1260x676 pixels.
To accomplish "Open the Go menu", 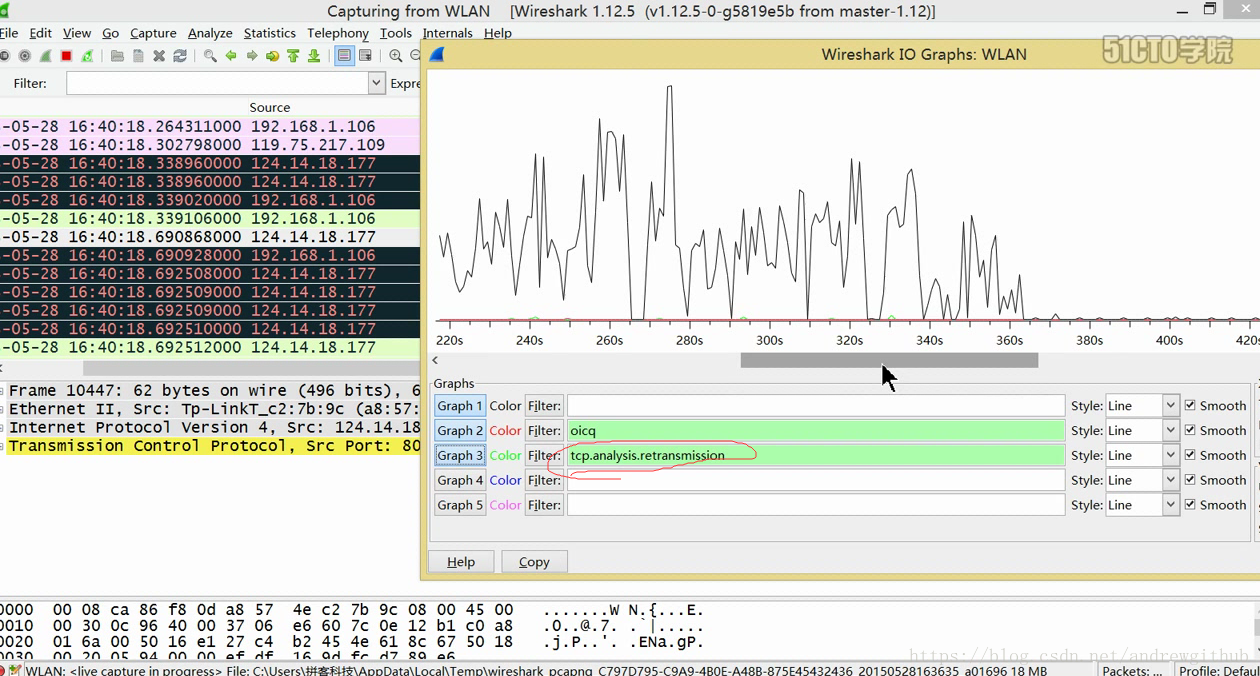I will (x=110, y=33).
